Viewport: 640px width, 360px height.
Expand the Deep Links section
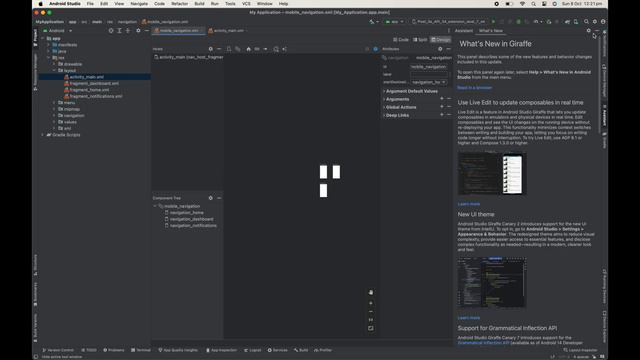pos(384,115)
